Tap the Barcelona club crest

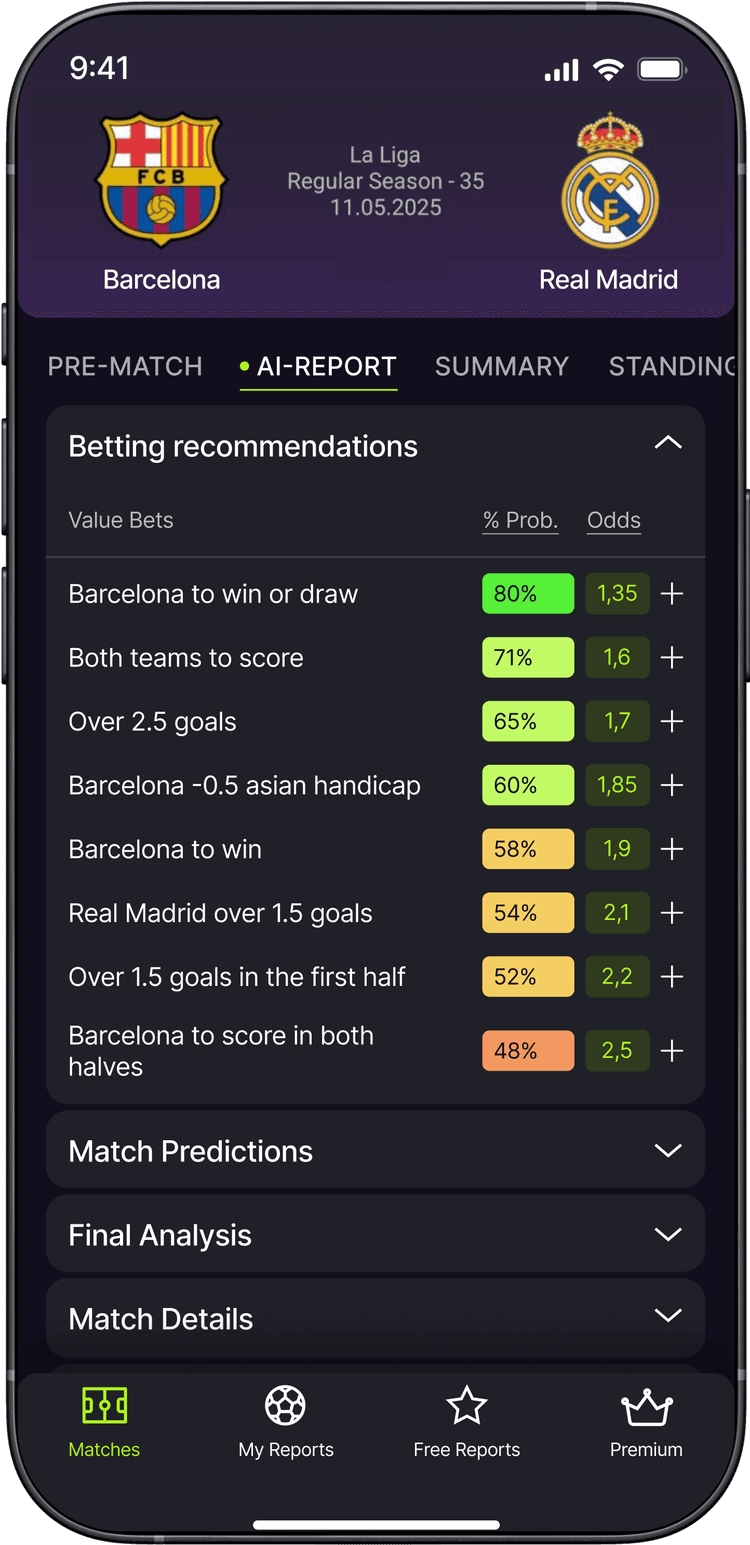(x=161, y=180)
